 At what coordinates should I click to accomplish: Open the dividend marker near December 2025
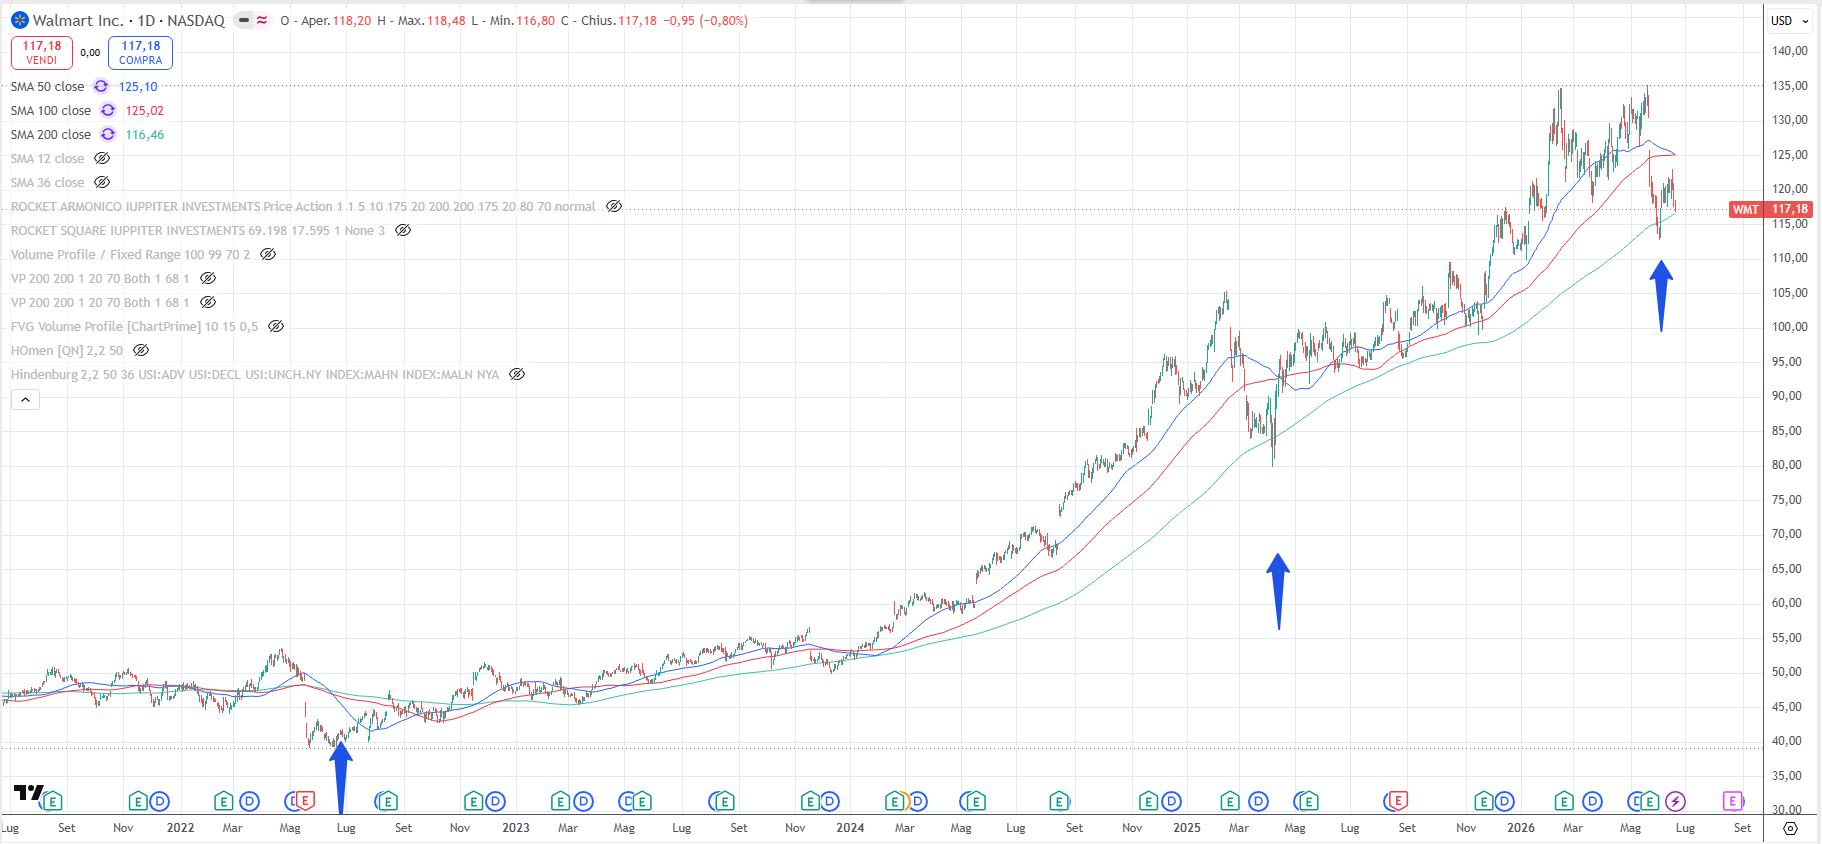(1505, 801)
